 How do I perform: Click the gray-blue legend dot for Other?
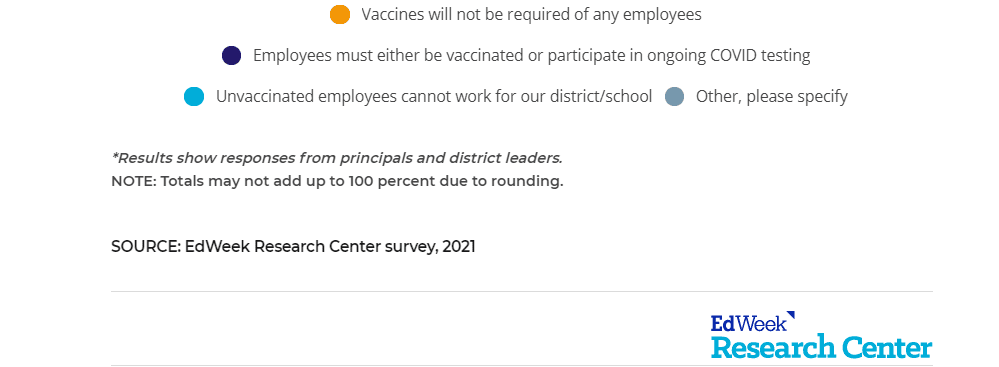pos(674,97)
